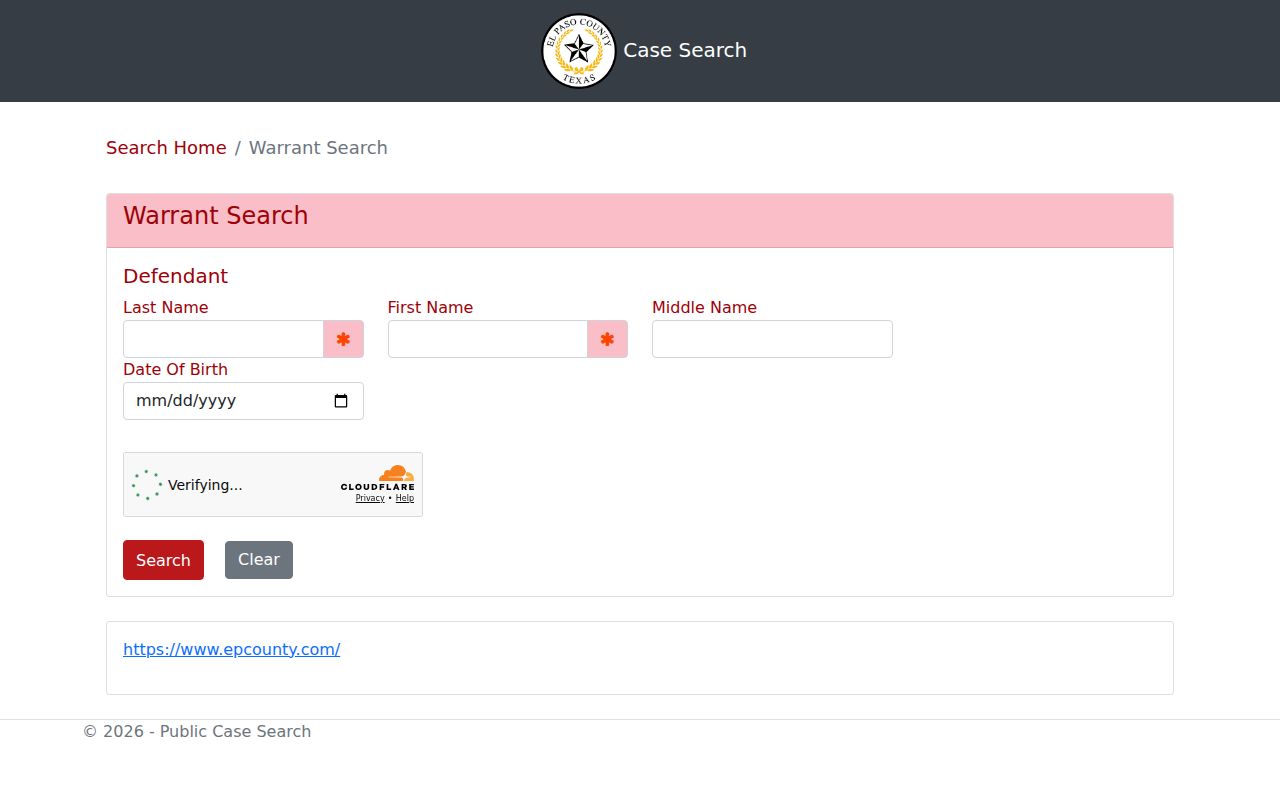1280x800 pixels.
Task: Click the Cloudflare logo in verification widget
Action: (378, 478)
